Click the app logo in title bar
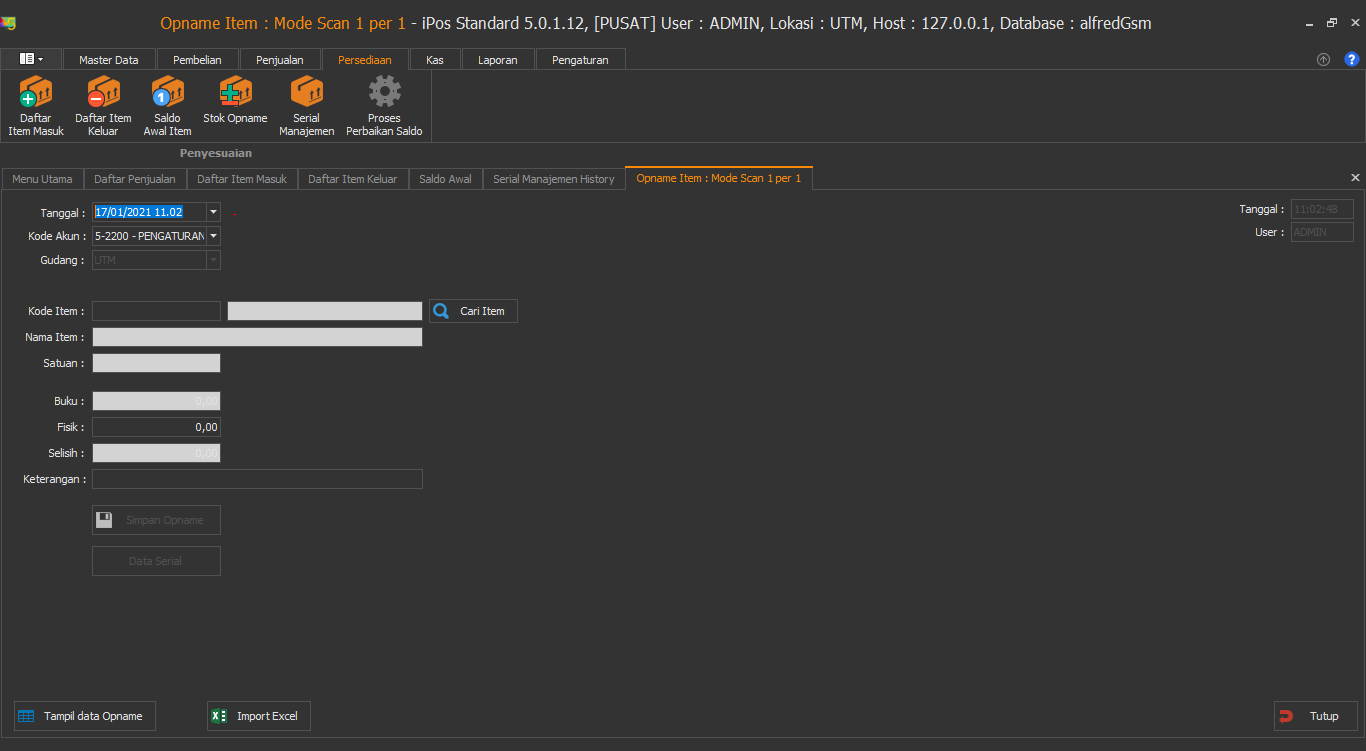 pos(9,23)
